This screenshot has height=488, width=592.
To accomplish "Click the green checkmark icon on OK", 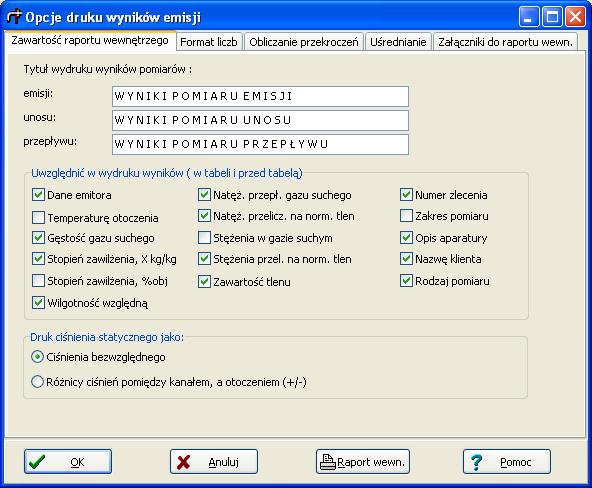I will 37,462.
